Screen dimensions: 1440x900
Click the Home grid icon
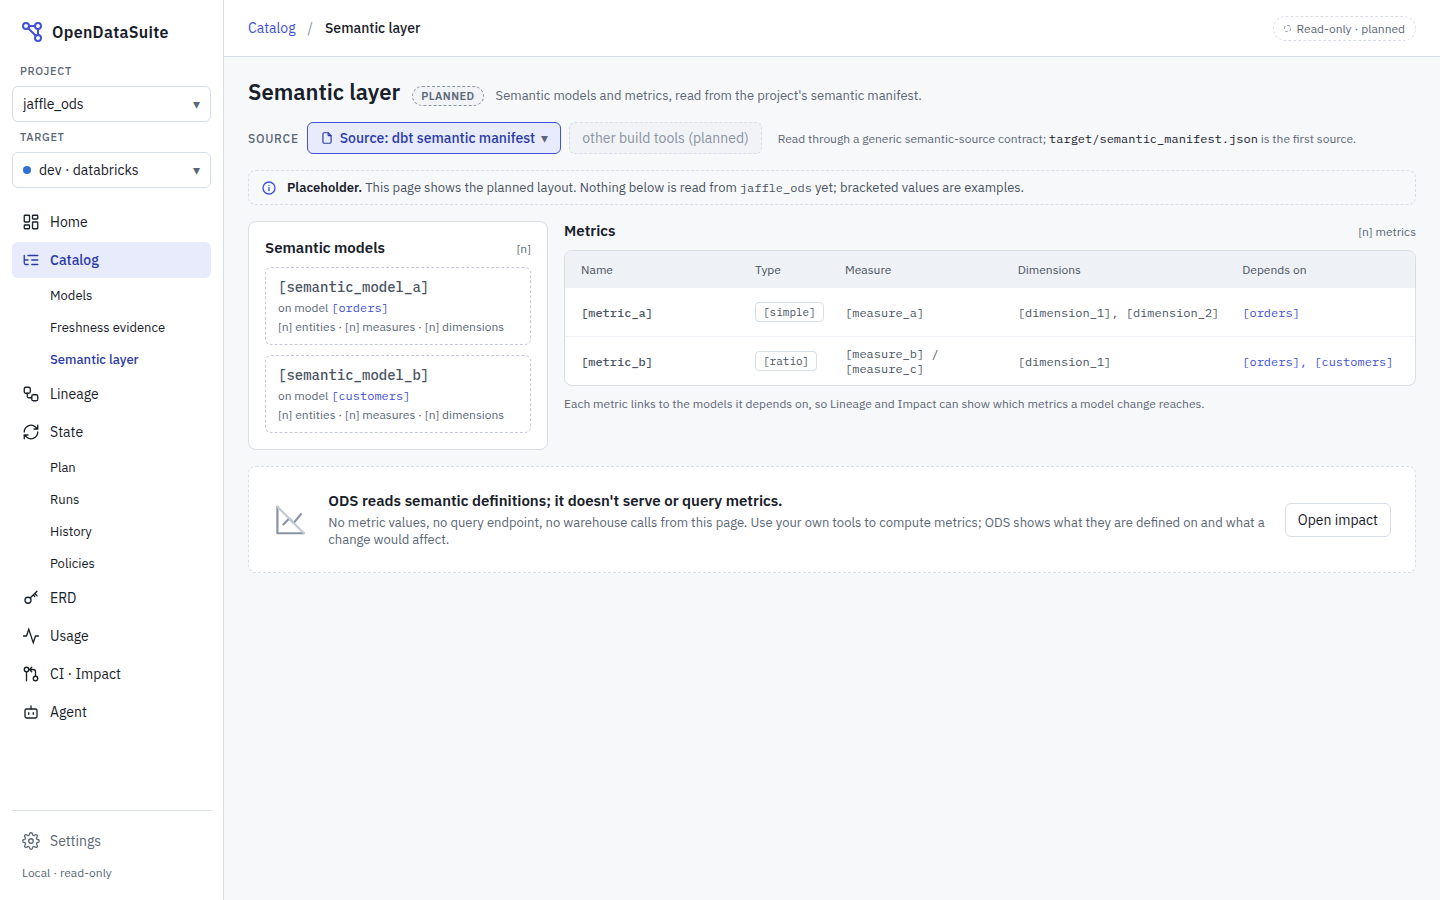click(x=31, y=222)
